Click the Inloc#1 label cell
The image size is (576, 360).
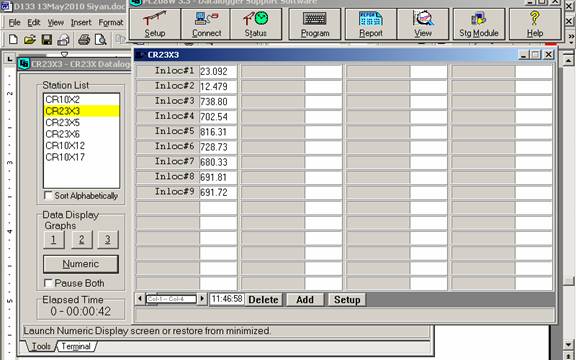[x=168, y=71]
